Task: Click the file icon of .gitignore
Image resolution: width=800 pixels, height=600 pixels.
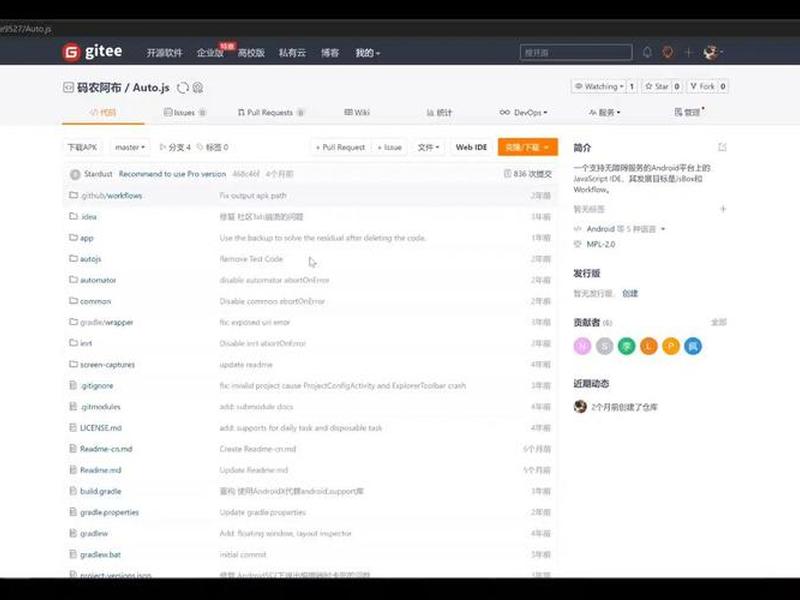Action: point(73,385)
